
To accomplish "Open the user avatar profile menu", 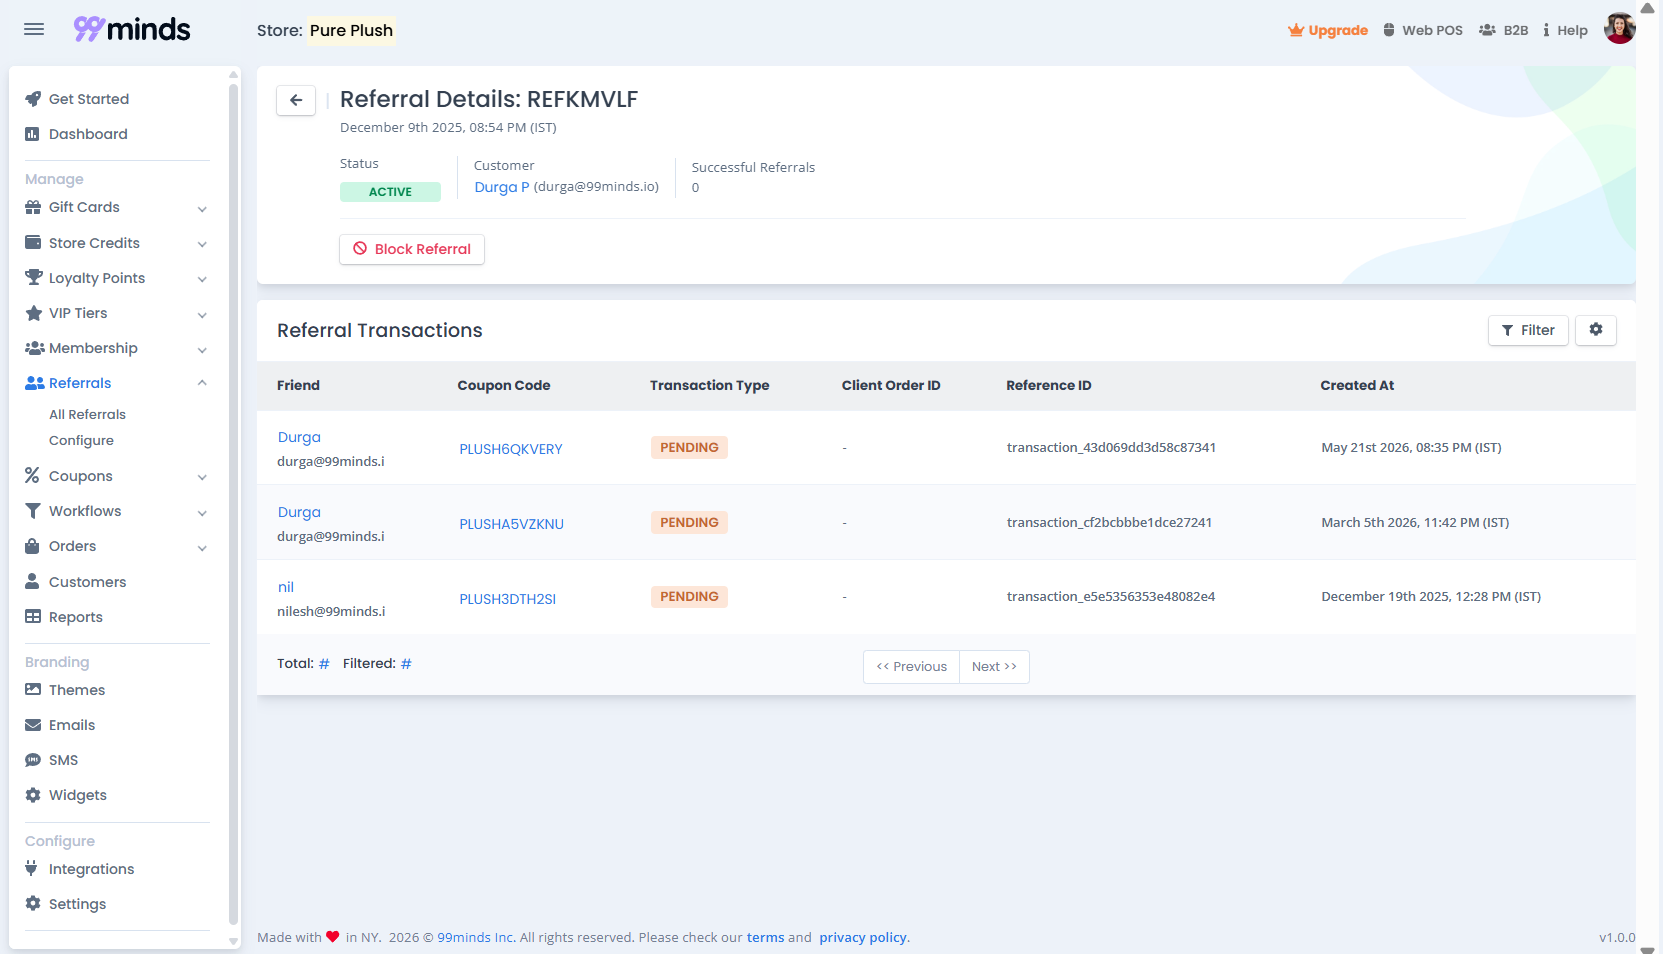I will 1619,29.
